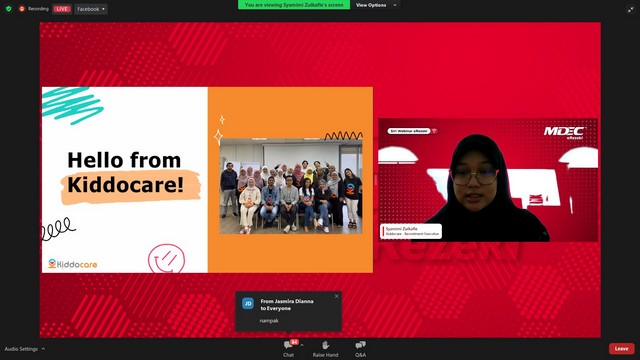
Task: Click the JD avatar in chat notification
Action: coord(248,304)
